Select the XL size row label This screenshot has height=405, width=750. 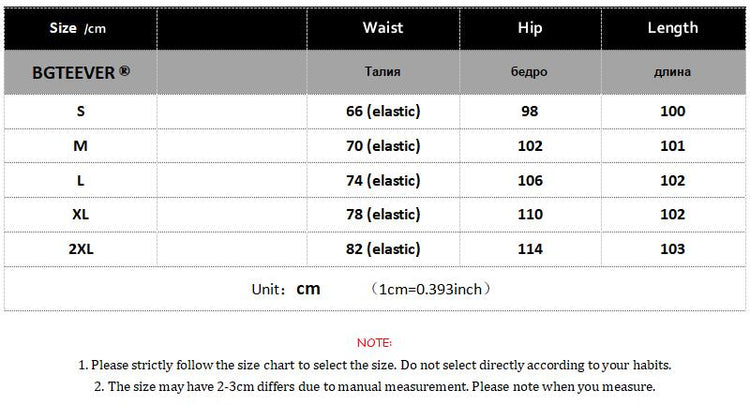(80, 215)
